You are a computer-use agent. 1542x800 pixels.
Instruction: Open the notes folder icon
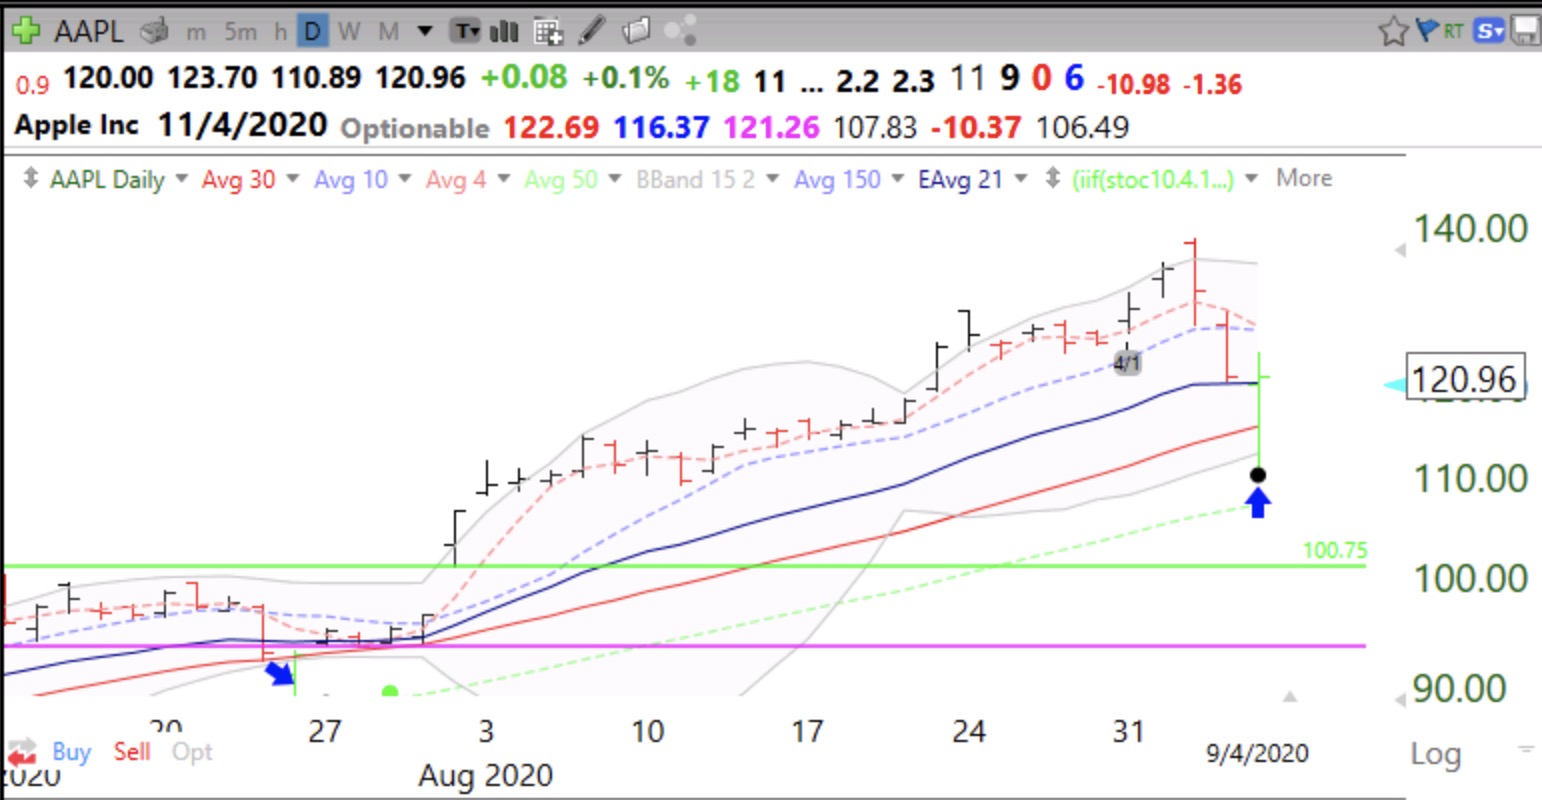636,32
